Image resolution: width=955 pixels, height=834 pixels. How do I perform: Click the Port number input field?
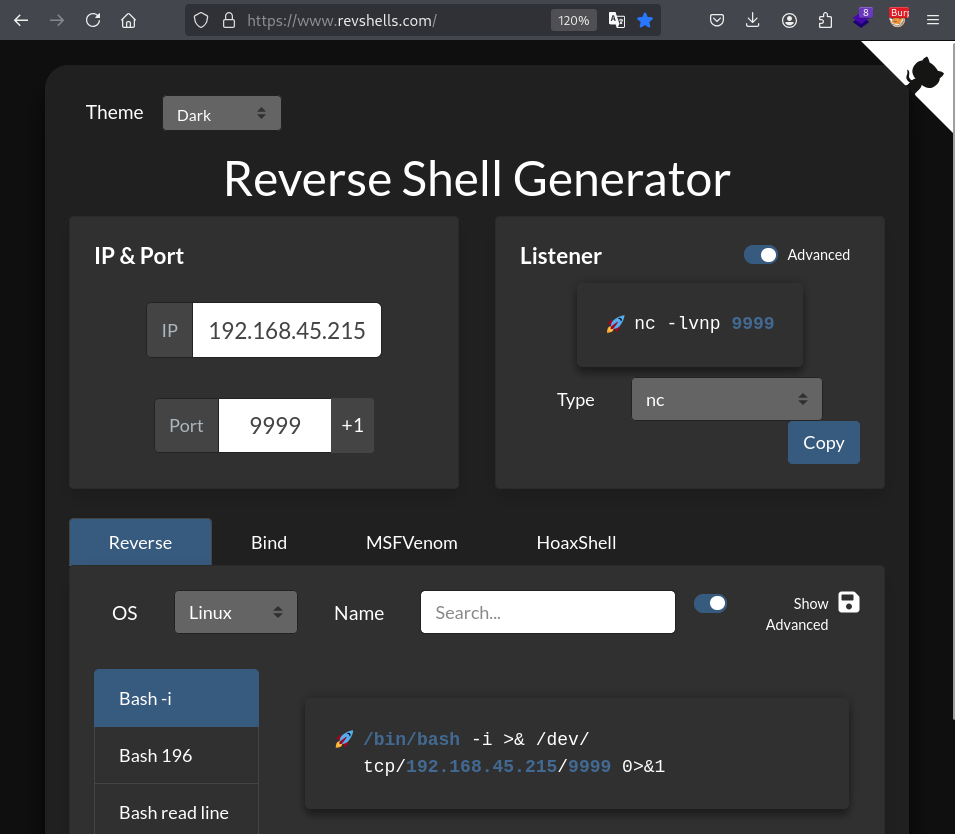click(275, 425)
